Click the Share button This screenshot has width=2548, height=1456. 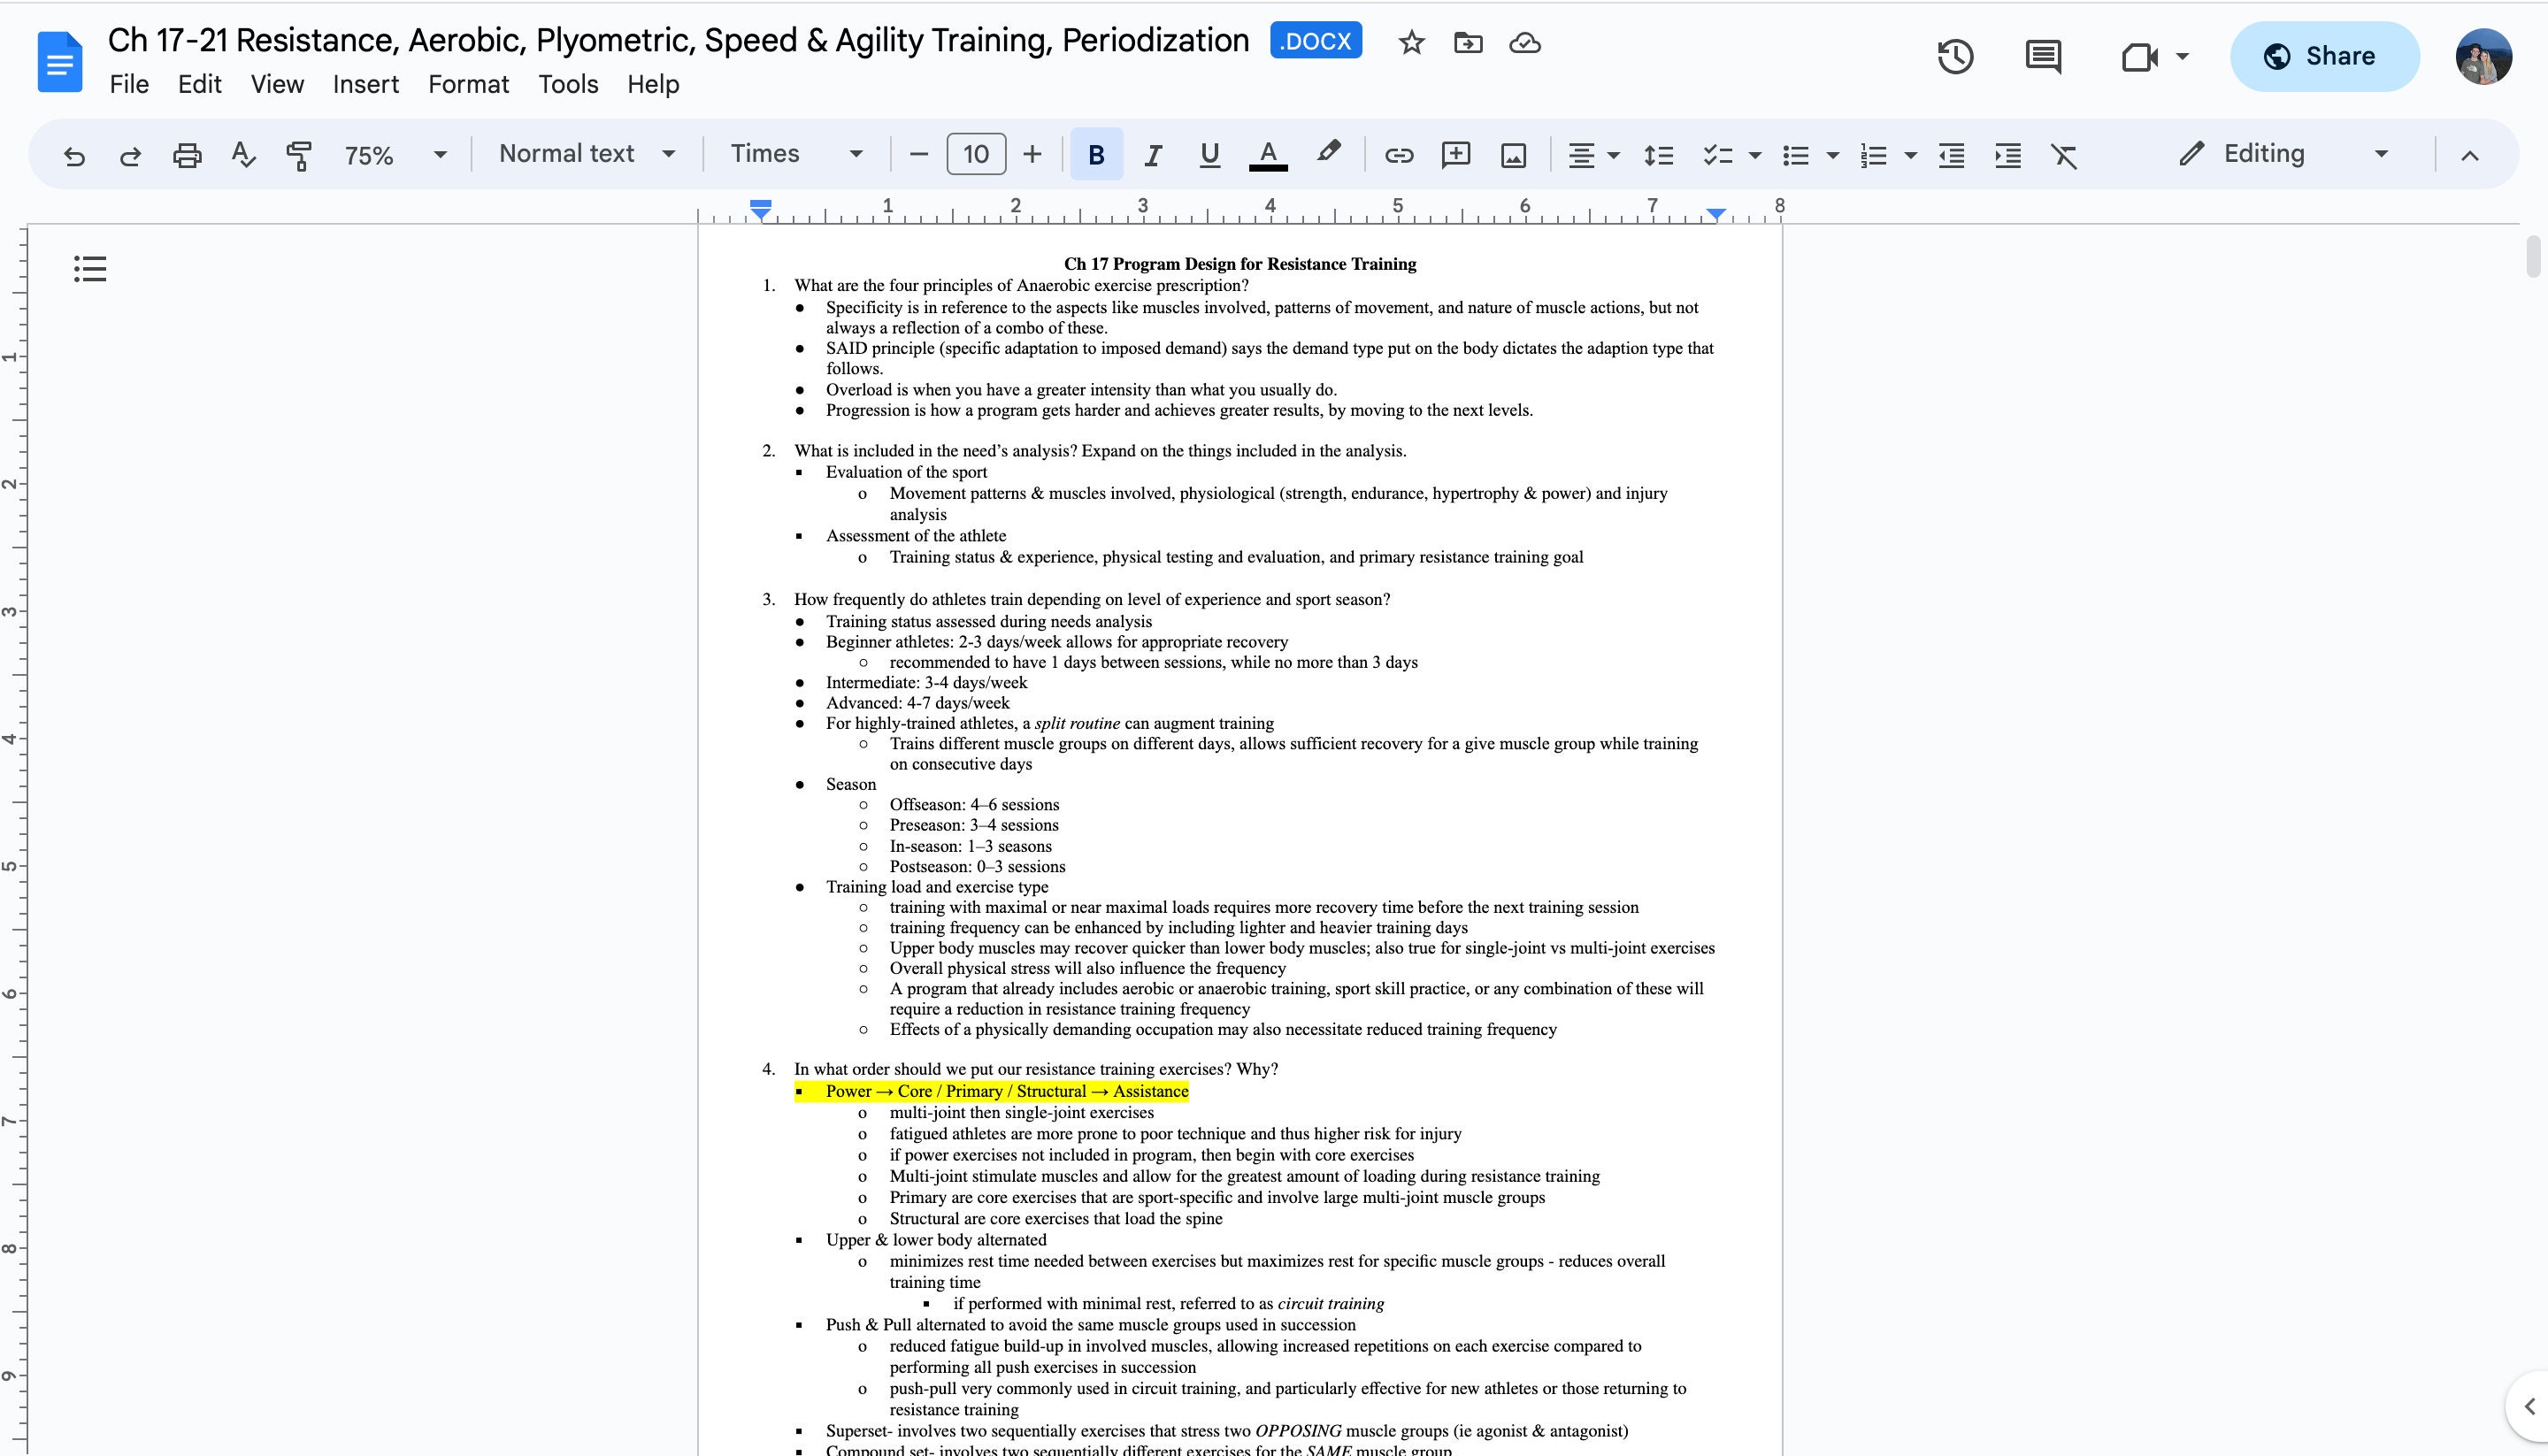[2325, 56]
